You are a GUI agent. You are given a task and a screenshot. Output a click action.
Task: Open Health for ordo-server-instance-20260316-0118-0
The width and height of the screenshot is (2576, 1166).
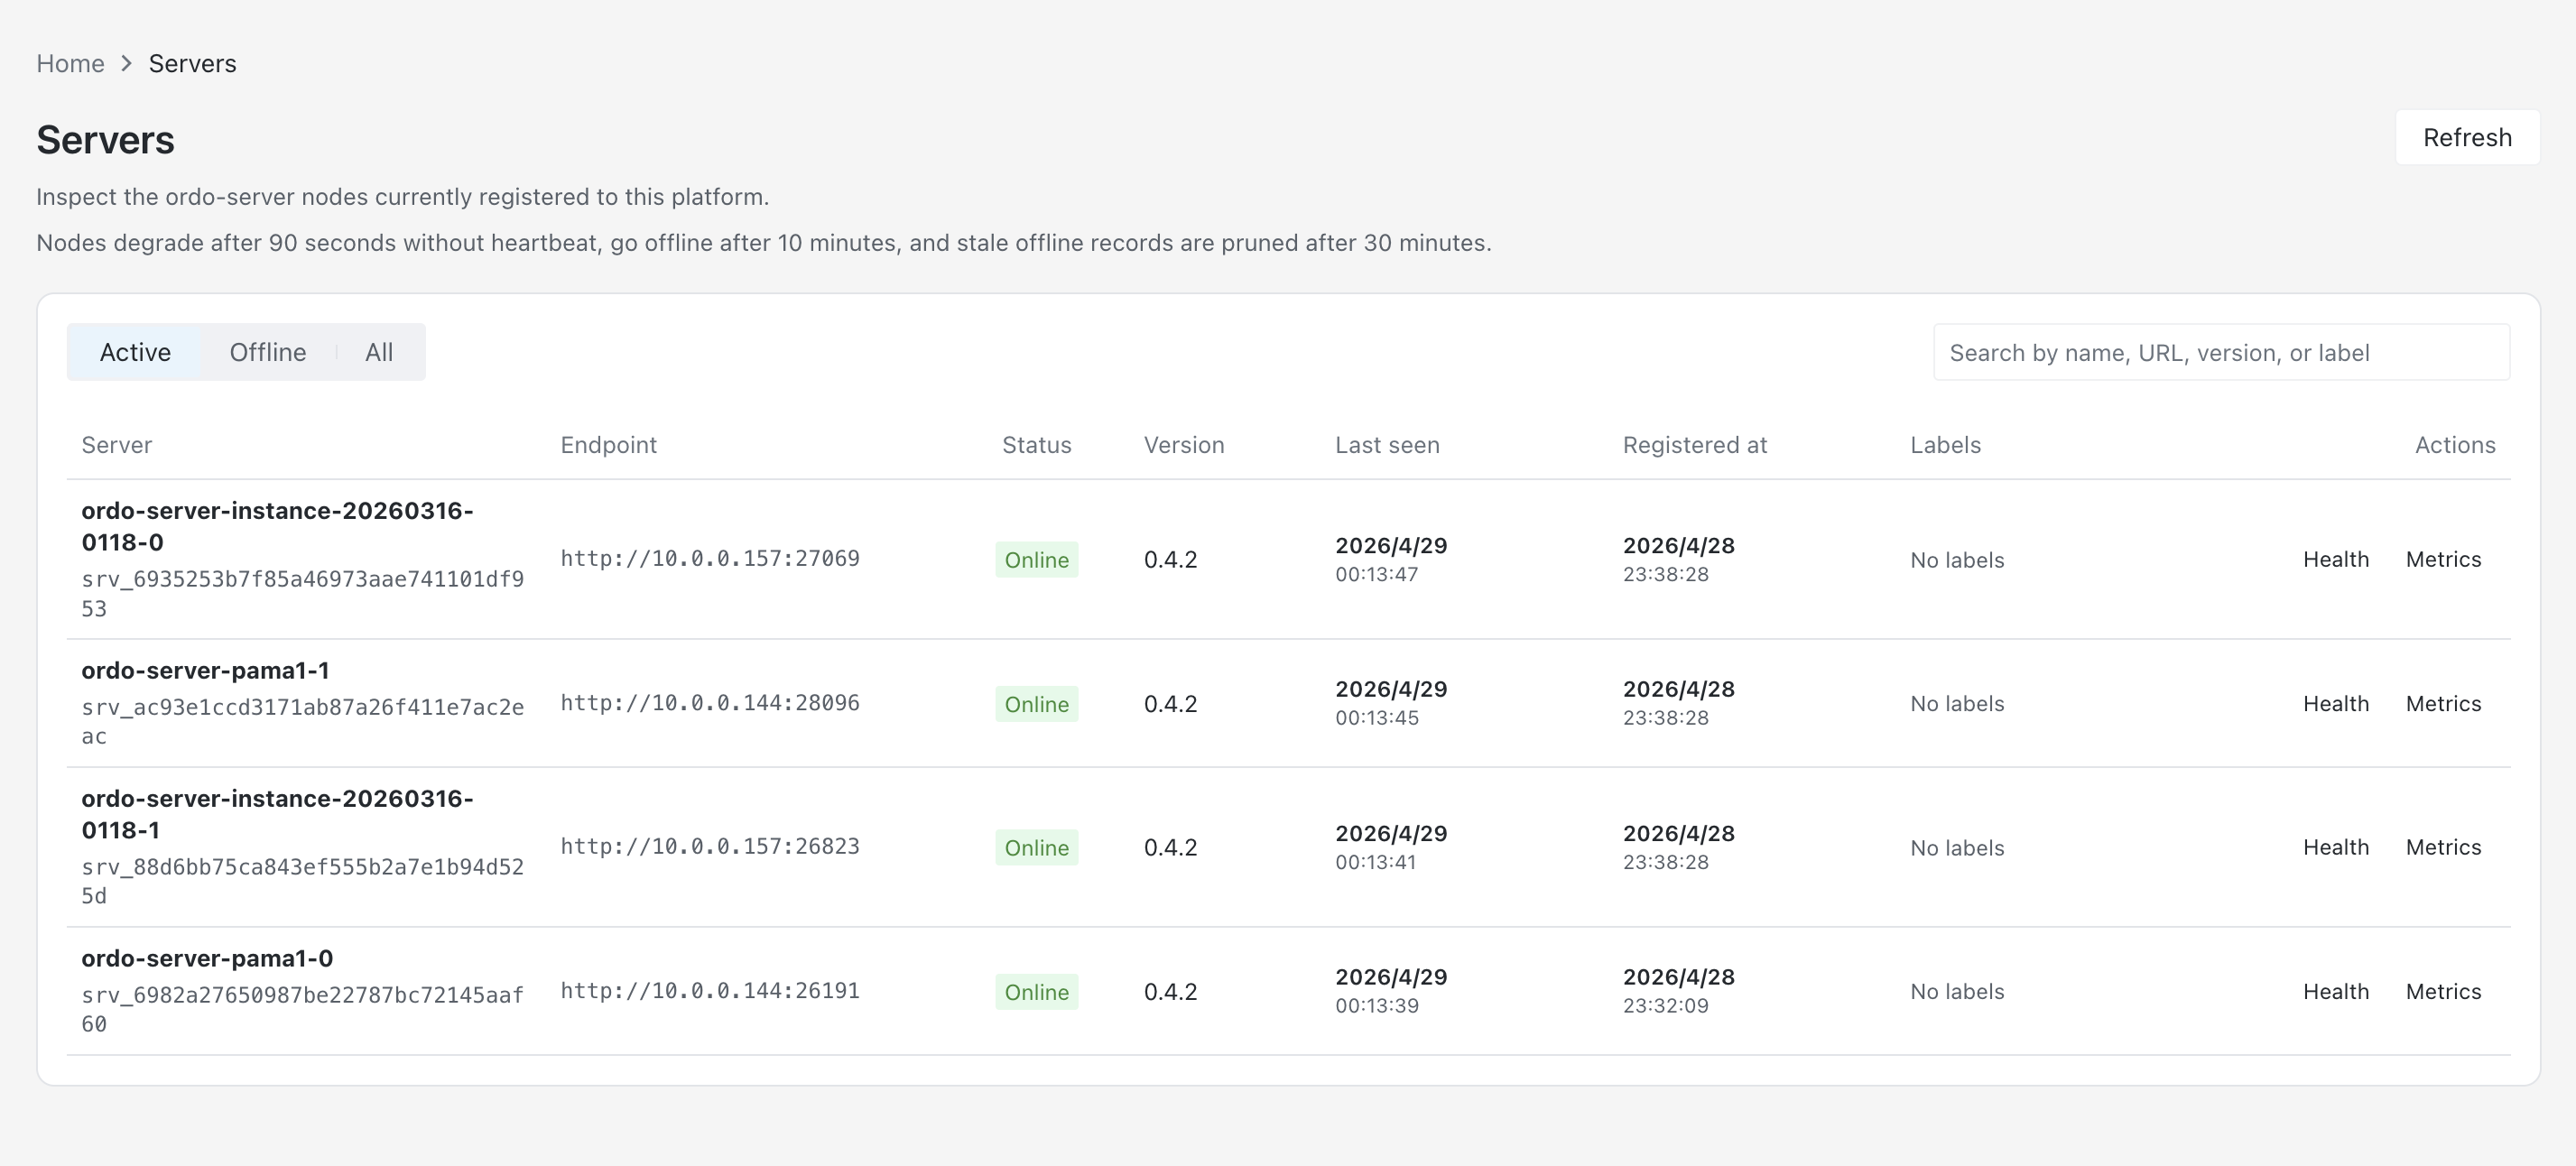point(2335,559)
